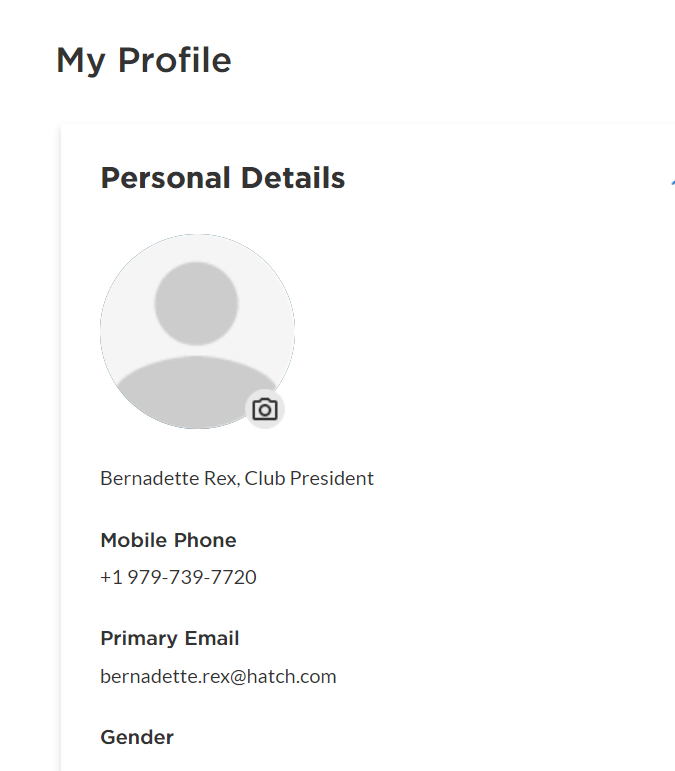Open the email bernadette.rex@hatch.com
Viewport: 675px width, 771px height.
tap(218, 677)
